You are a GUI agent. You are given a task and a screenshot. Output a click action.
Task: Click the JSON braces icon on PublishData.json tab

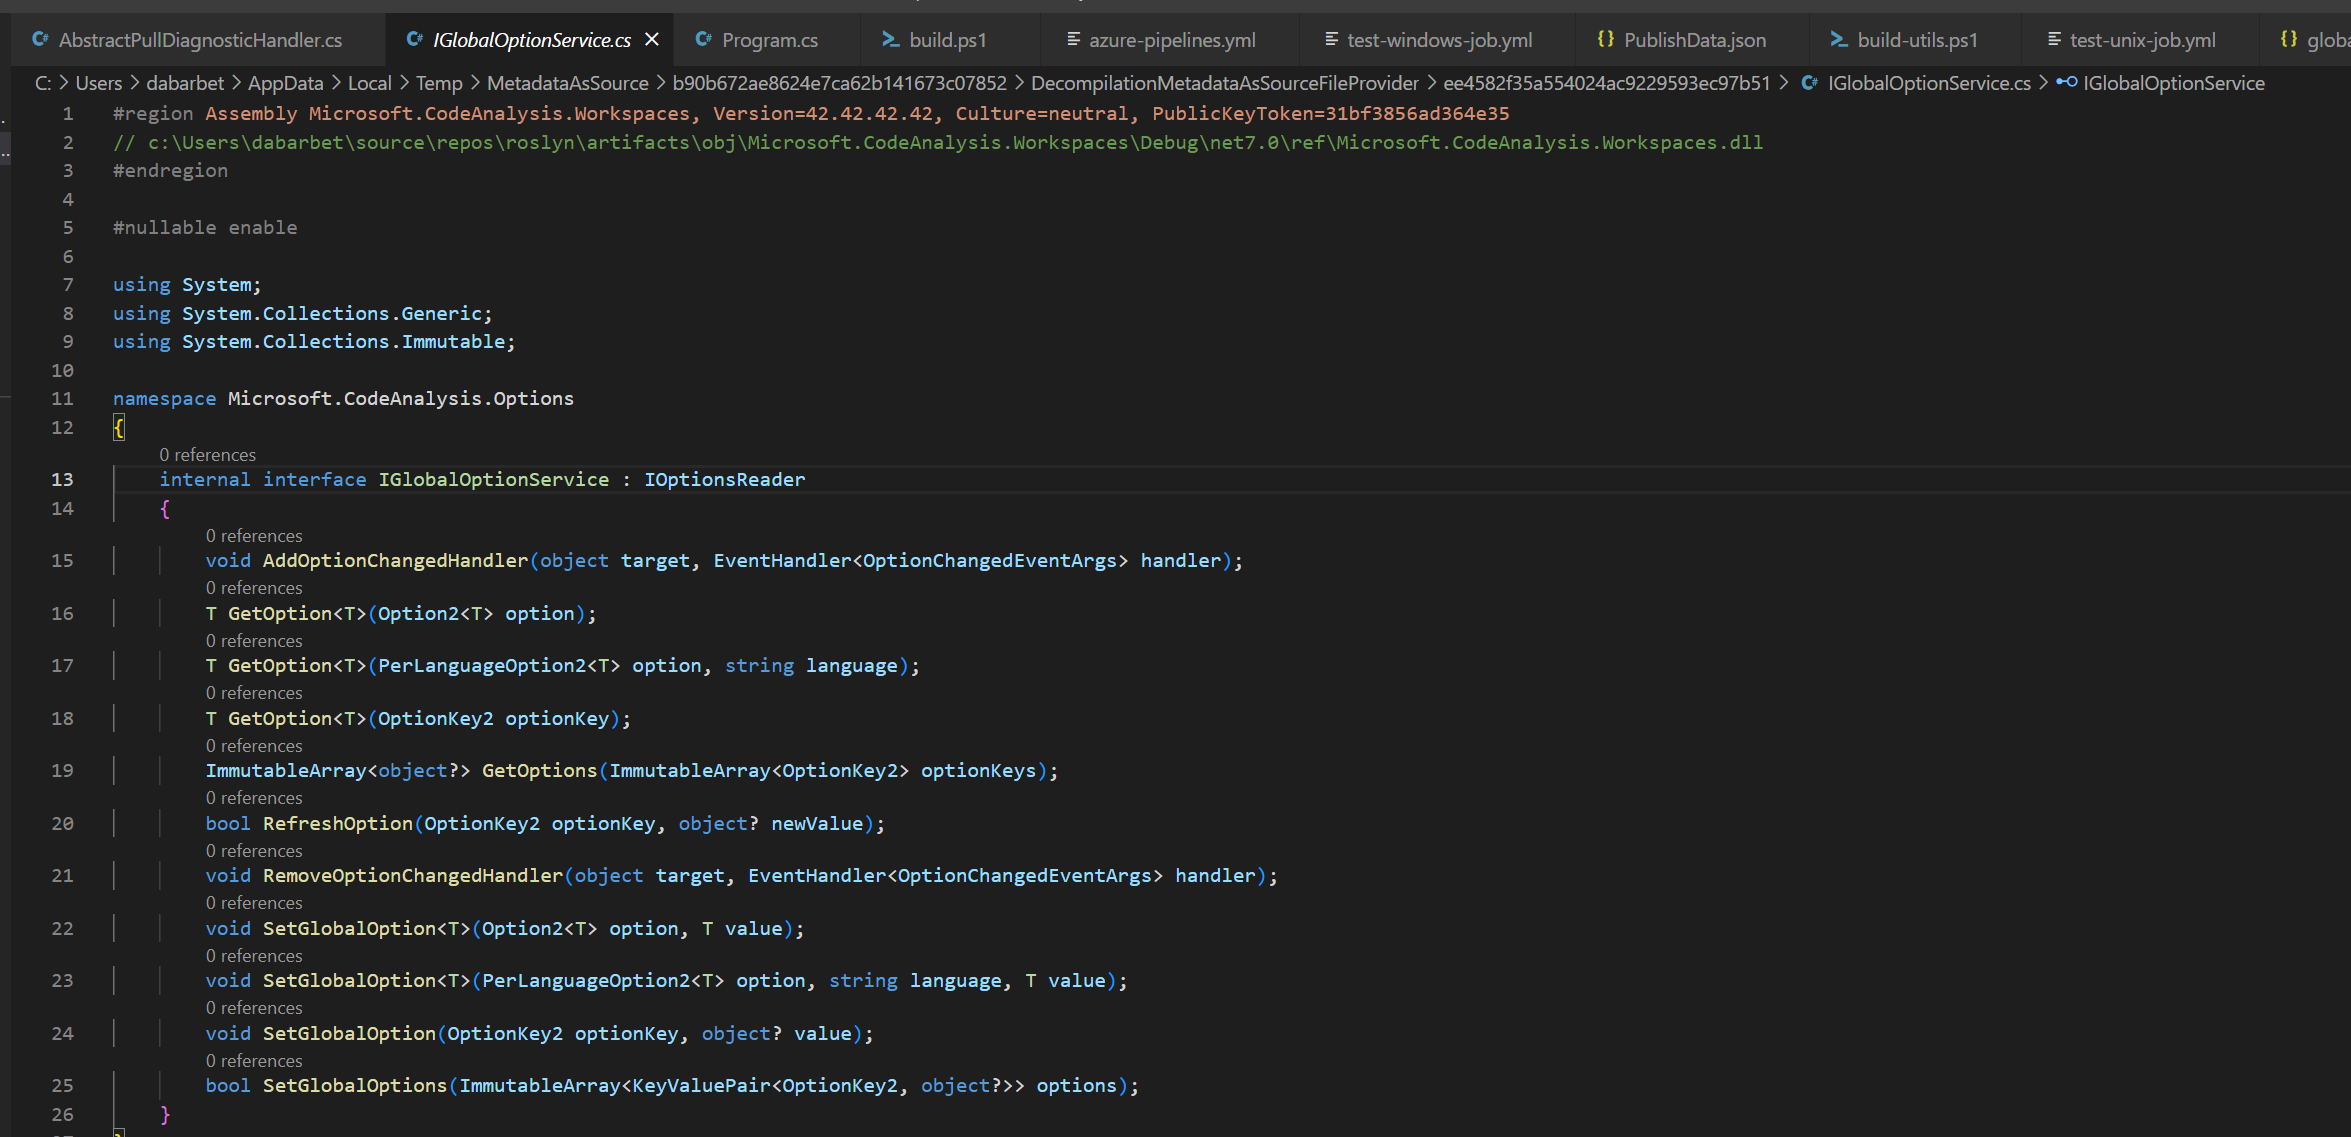(x=1606, y=39)
